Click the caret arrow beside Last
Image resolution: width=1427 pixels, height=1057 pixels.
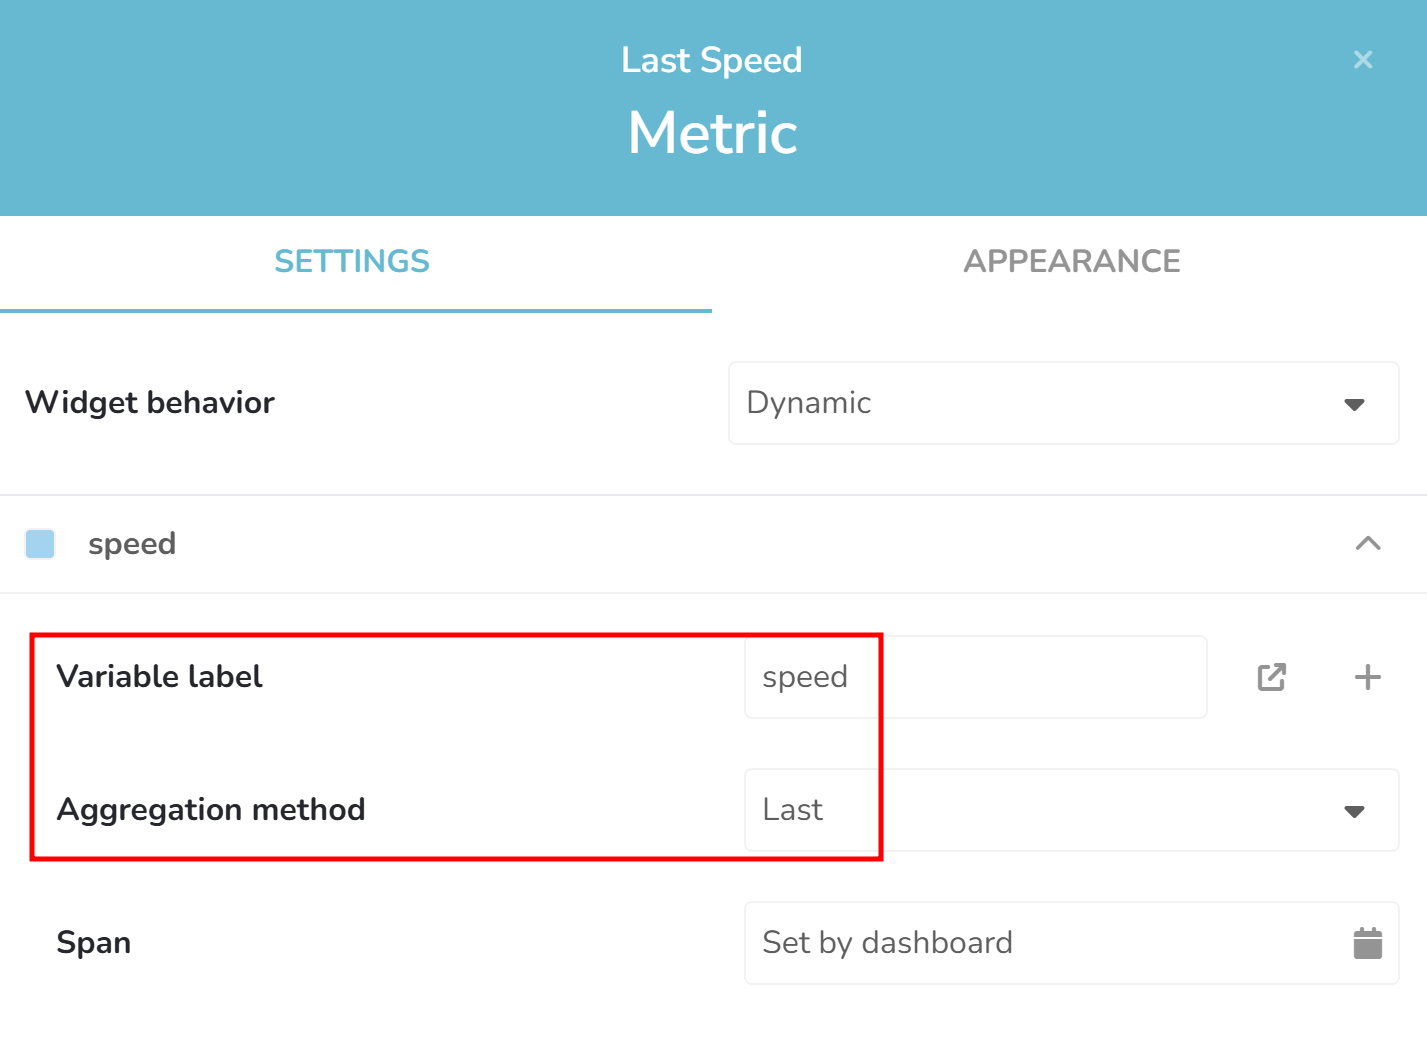1354,811
